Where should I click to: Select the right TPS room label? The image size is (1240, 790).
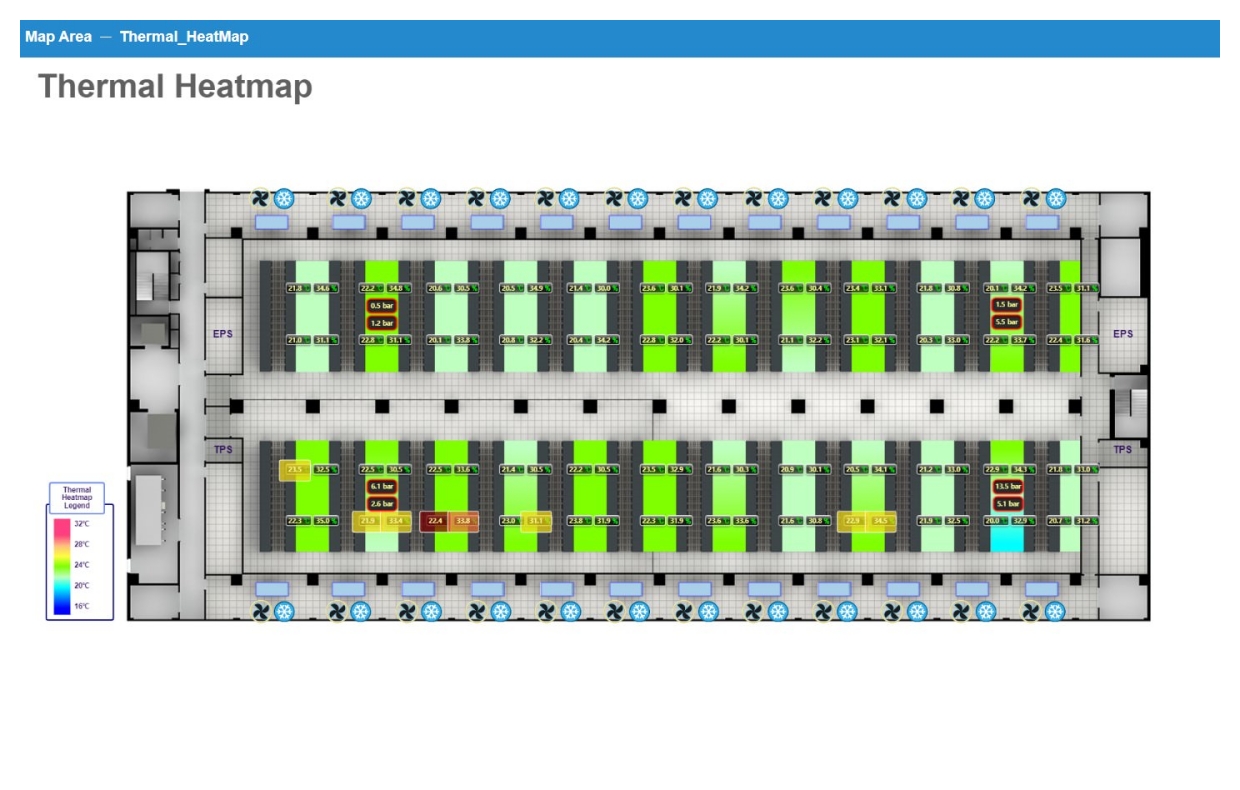[1123, 450]
